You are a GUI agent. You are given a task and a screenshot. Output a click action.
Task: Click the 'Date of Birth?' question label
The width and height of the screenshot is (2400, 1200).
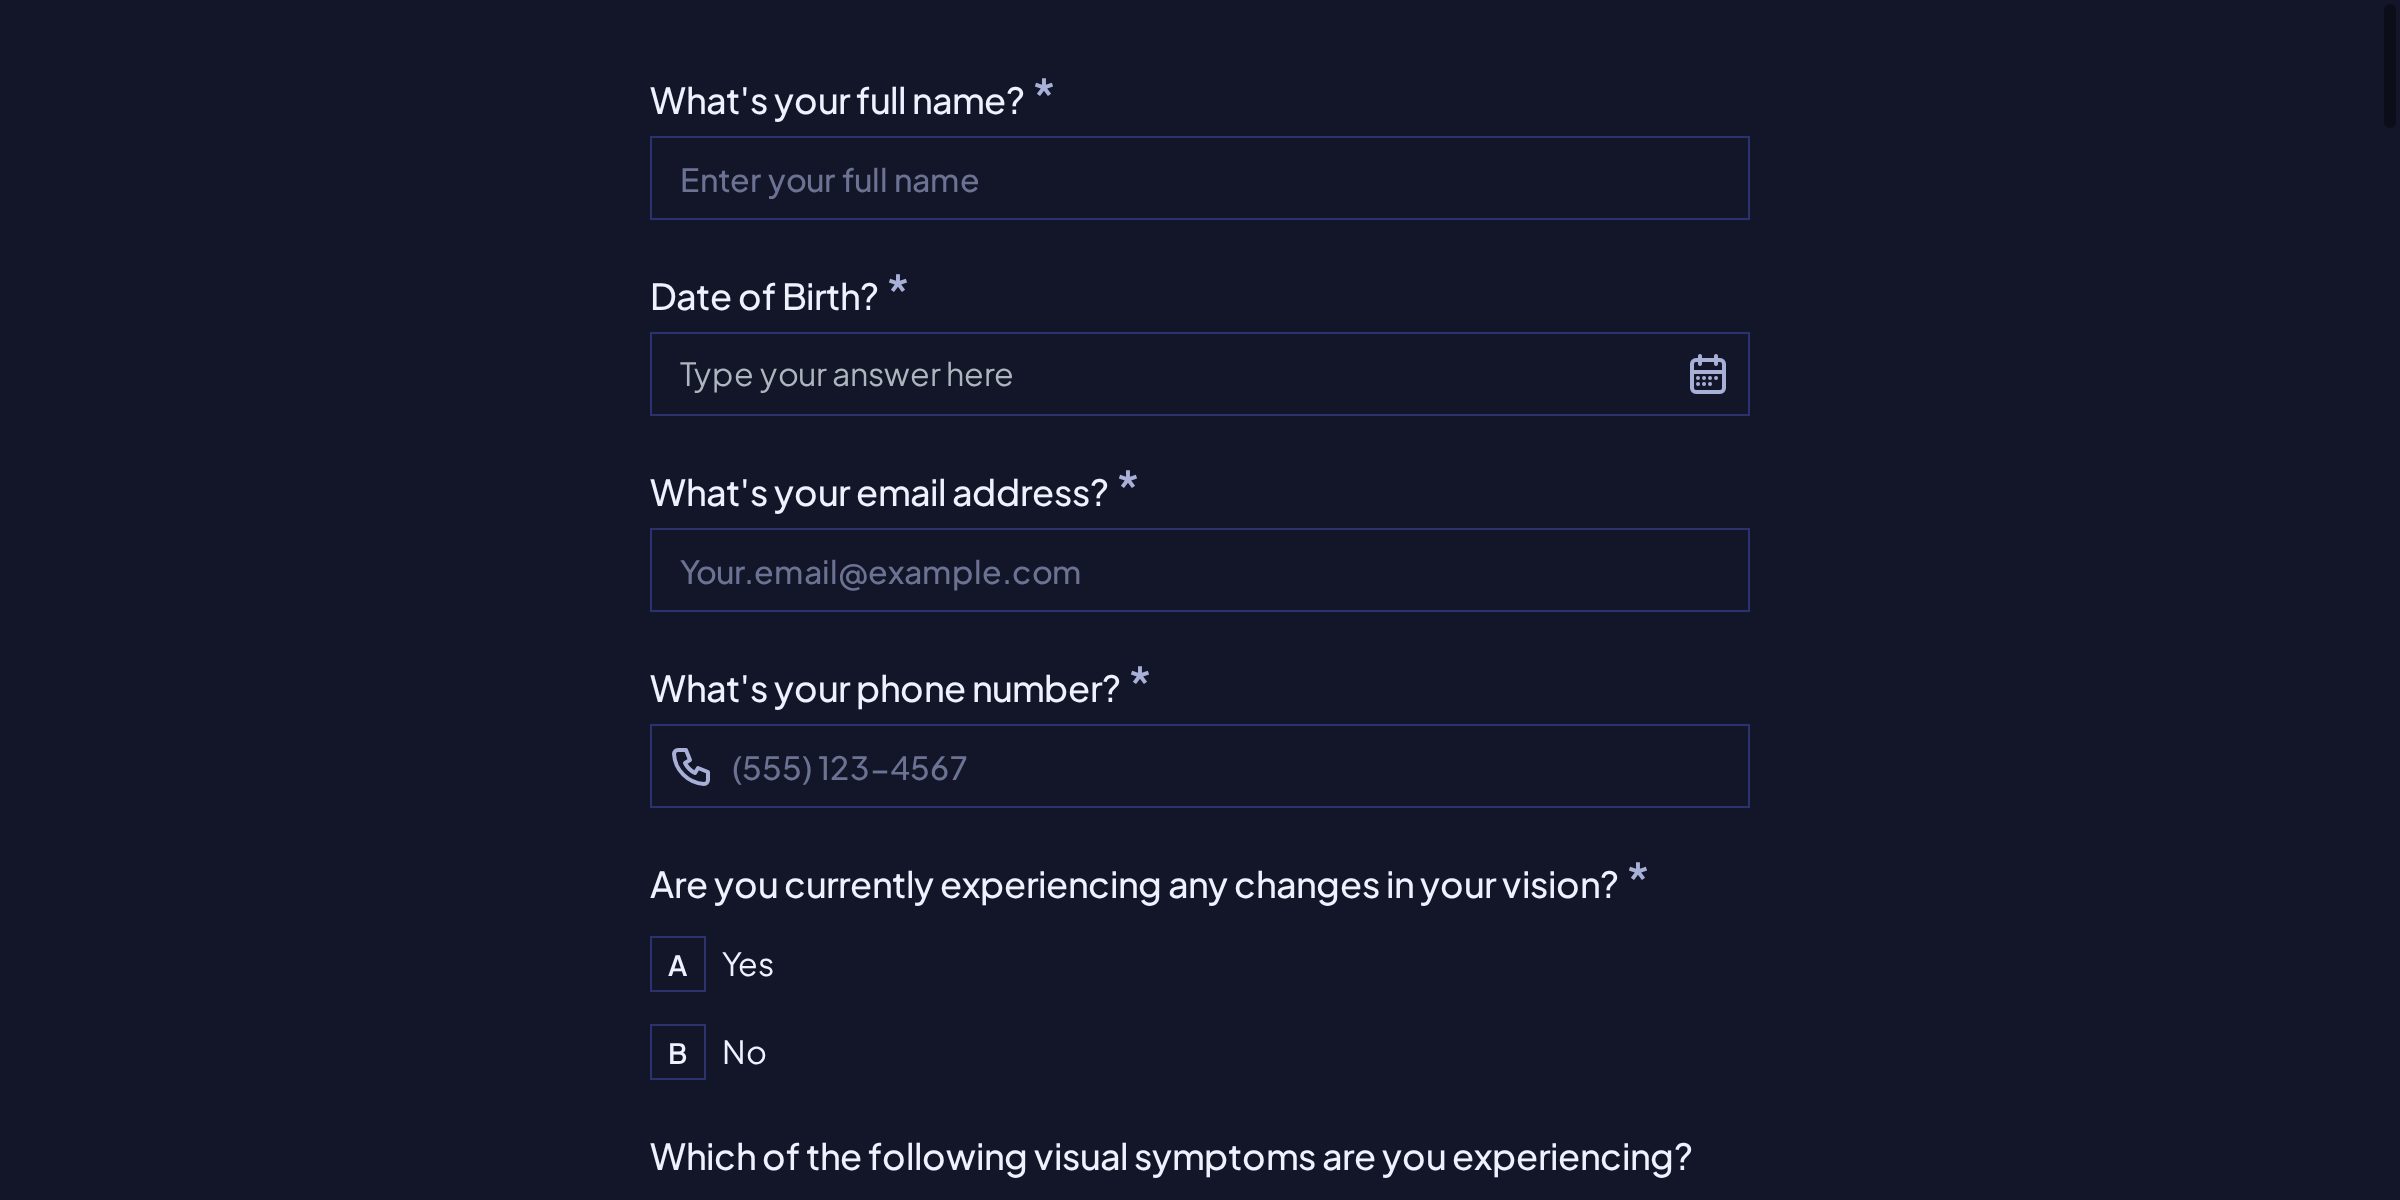coord(764,296)
